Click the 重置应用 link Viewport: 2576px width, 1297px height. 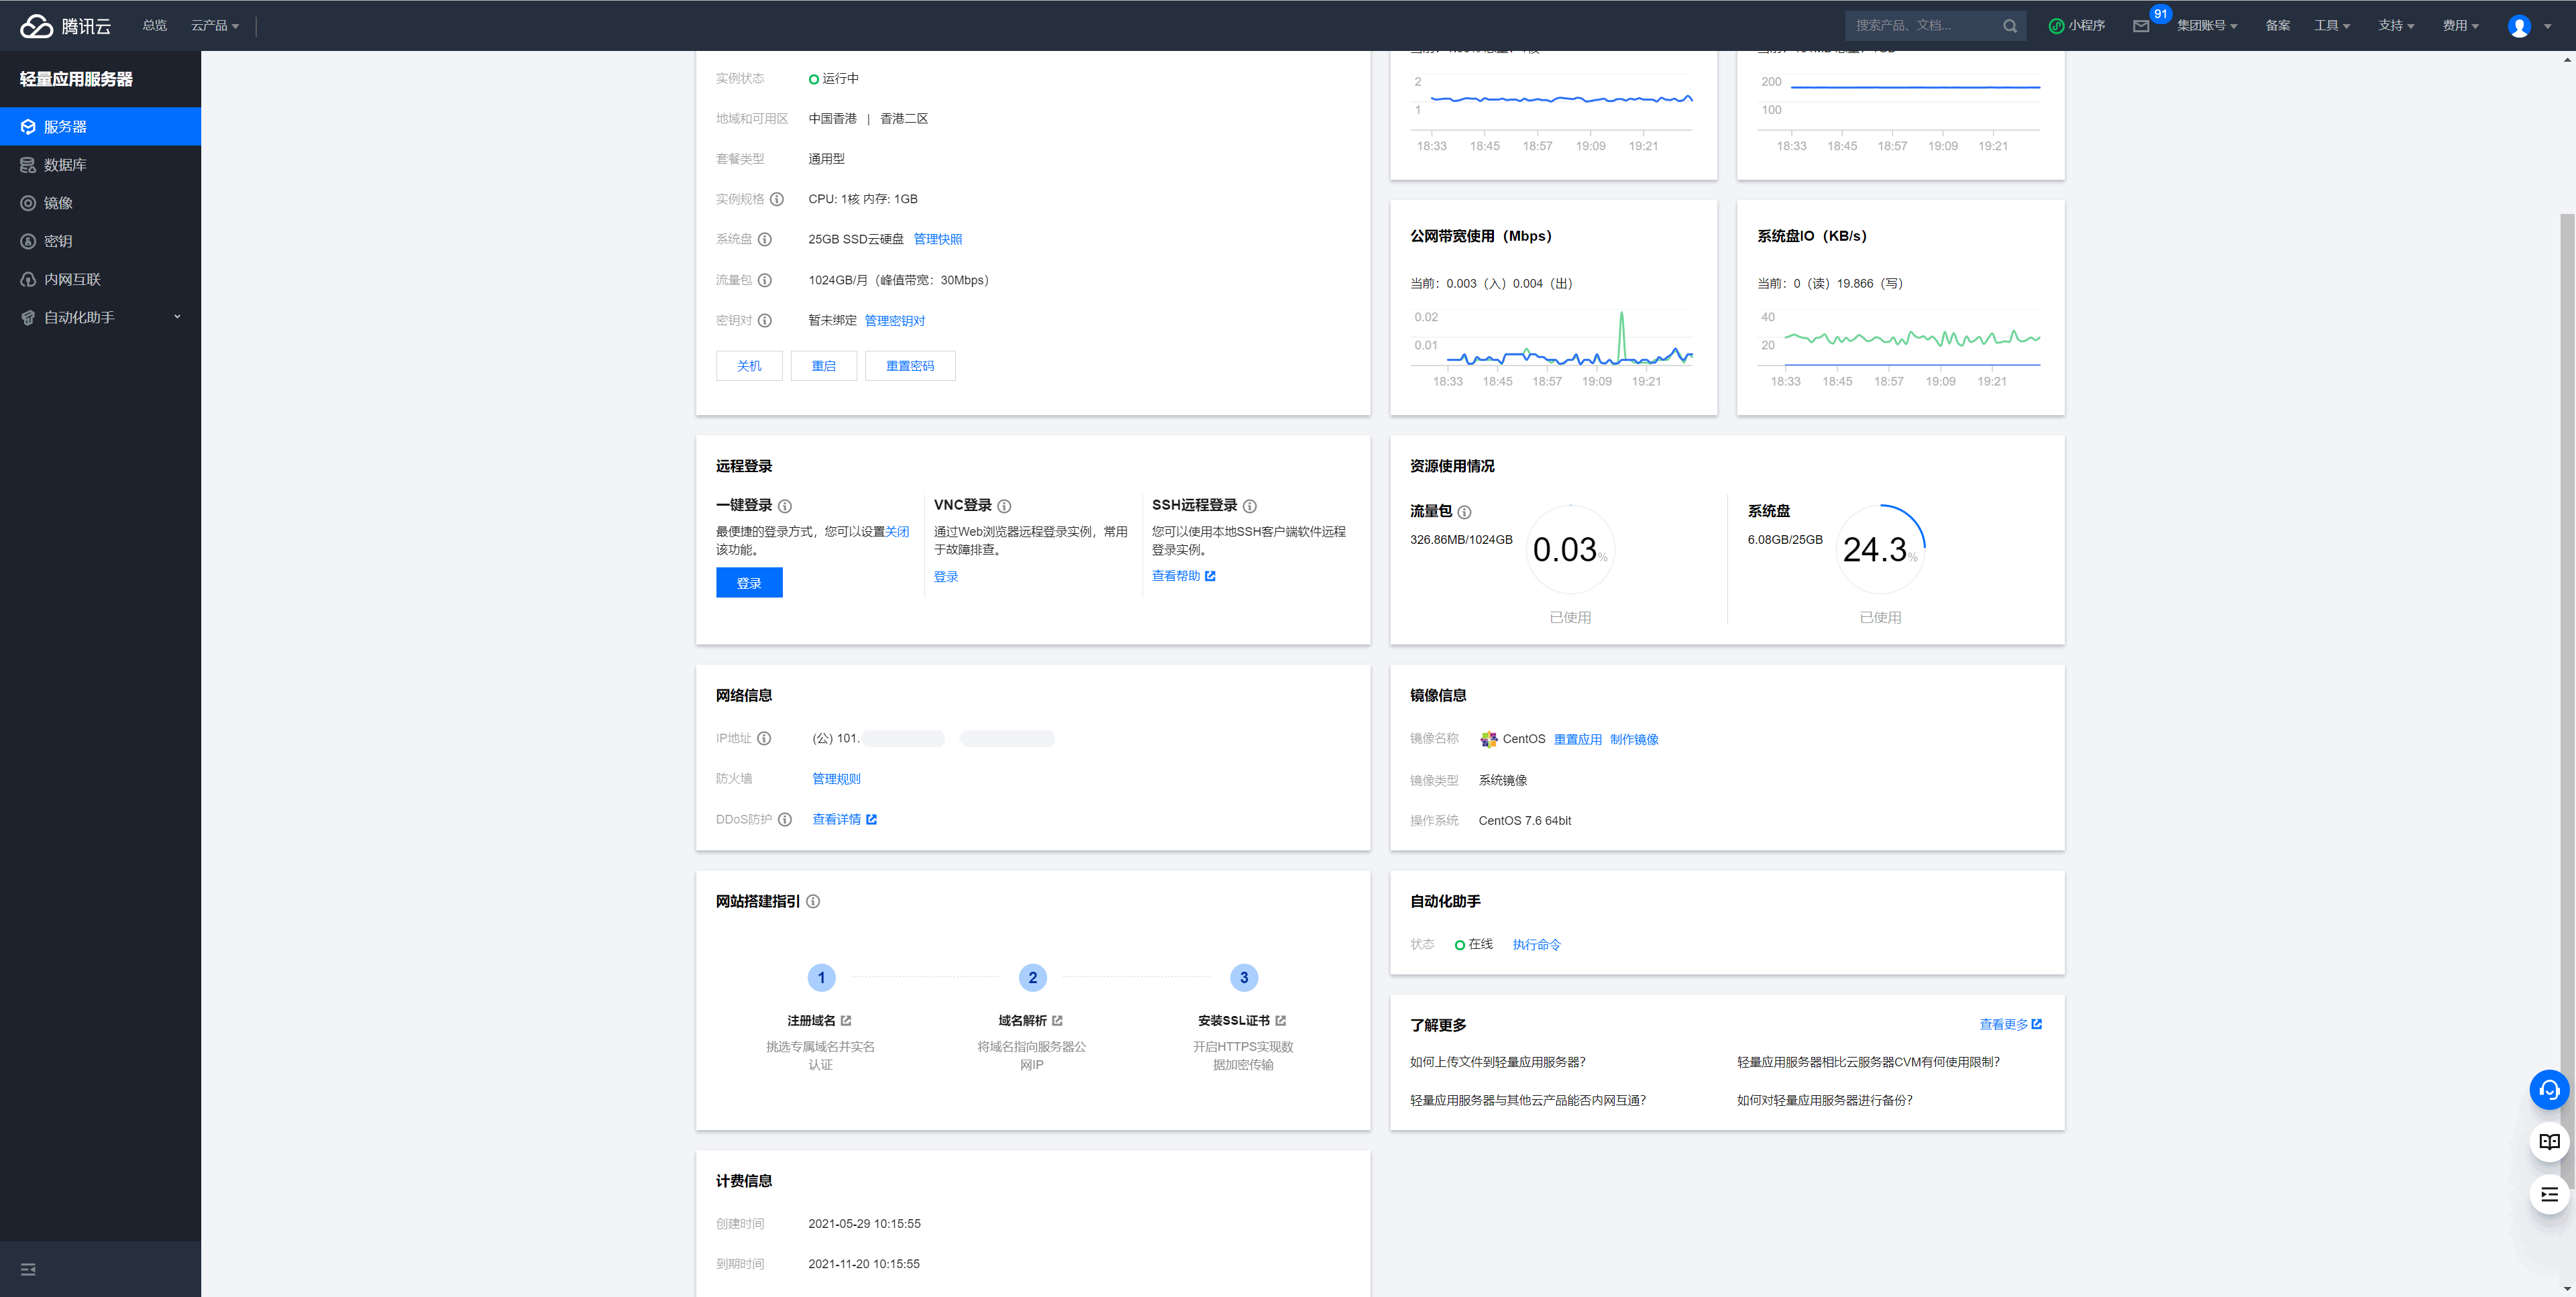click(1577, 740)
